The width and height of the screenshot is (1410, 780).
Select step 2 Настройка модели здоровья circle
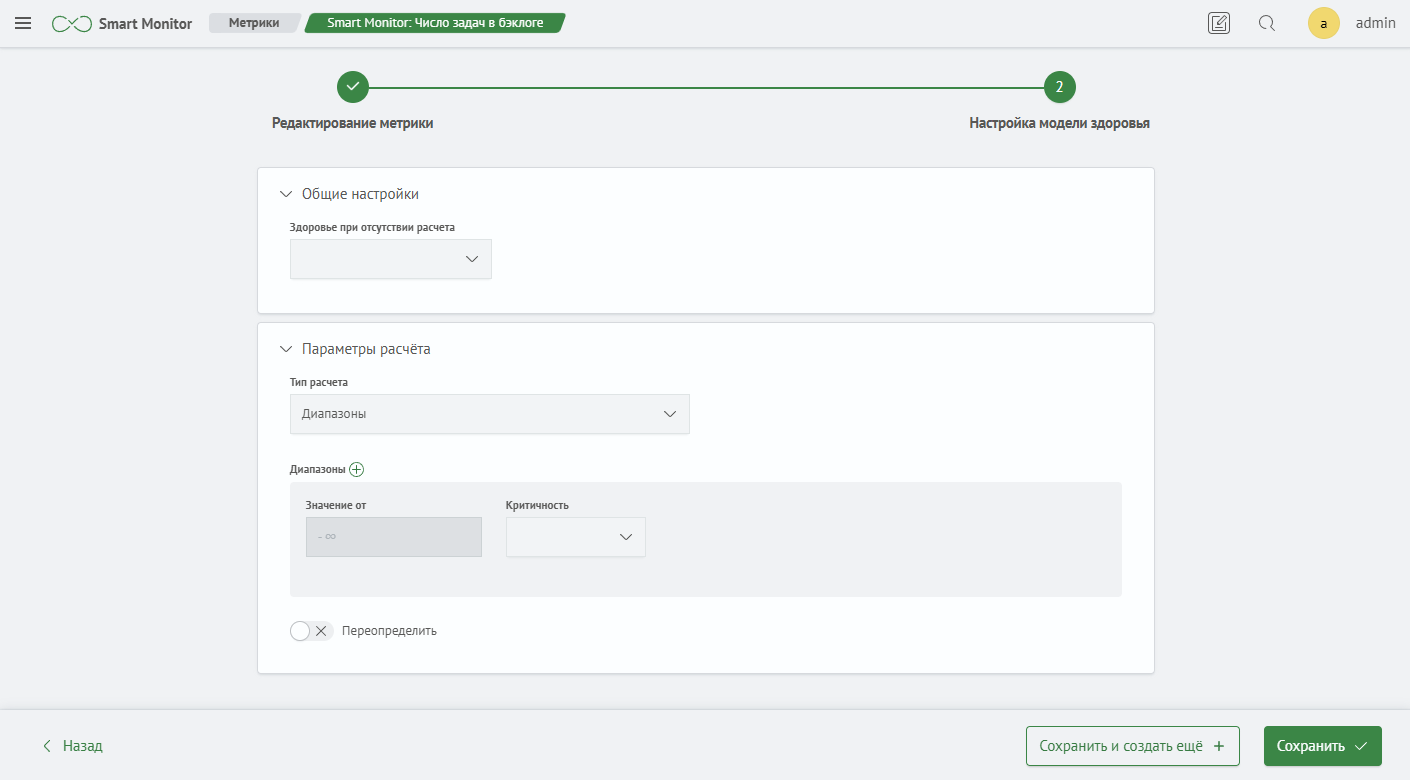click(1059, 87)
